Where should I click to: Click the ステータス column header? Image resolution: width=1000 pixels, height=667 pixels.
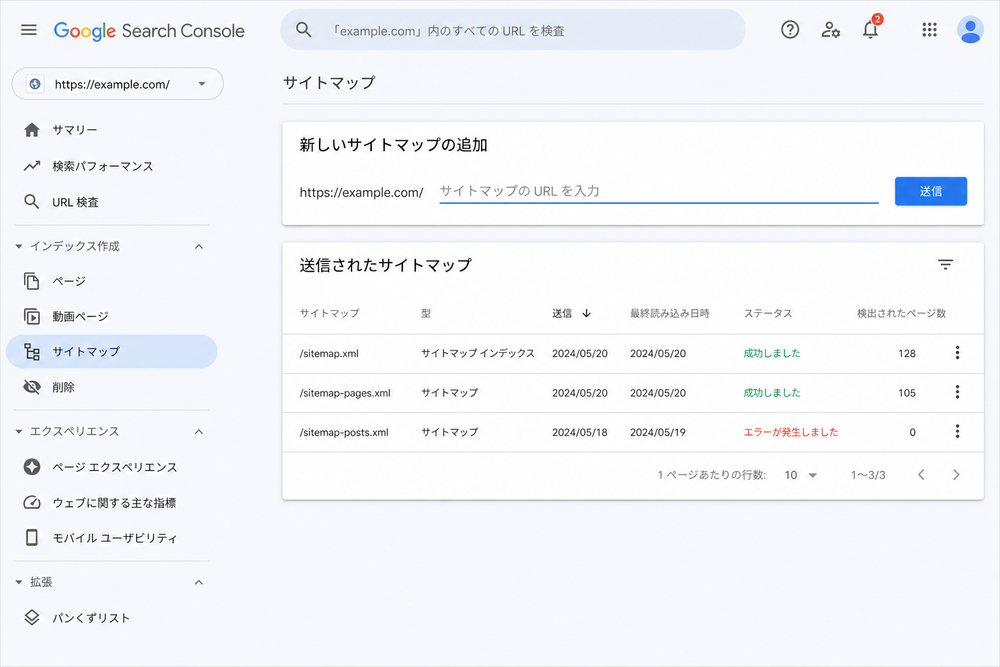[768, 313]
